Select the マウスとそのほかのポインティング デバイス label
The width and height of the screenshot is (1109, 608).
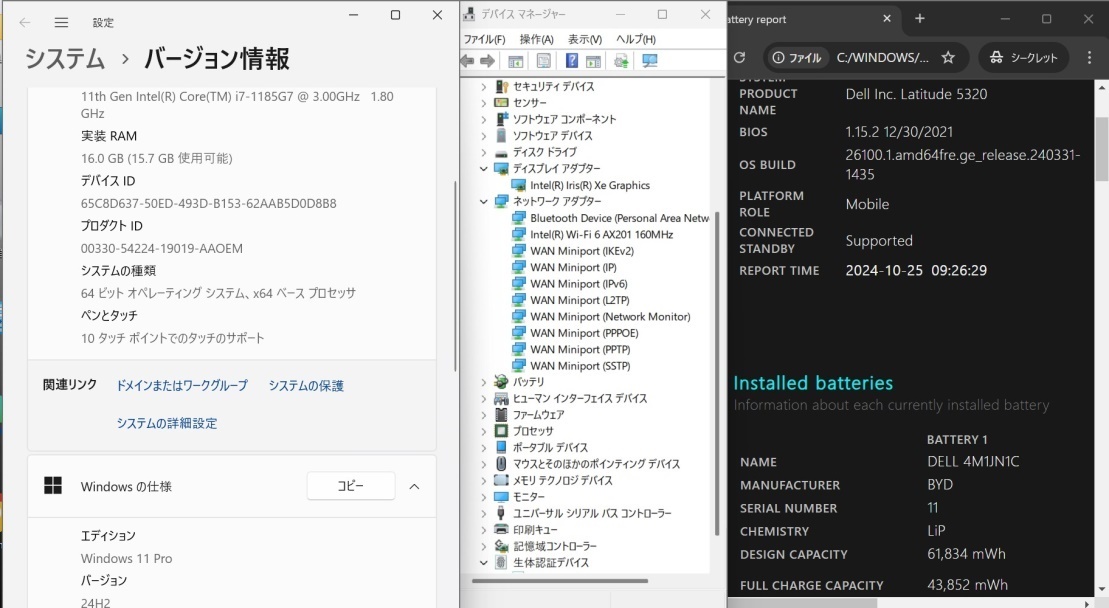pyautogui.click(x=596, y=464)
